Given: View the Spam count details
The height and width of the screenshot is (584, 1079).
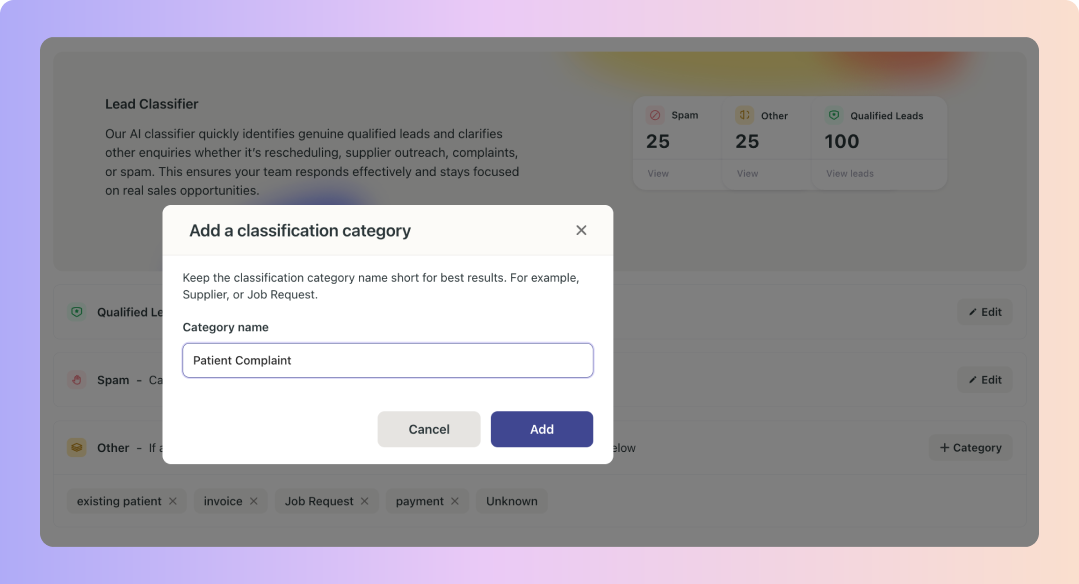Looking at the screenshot, I should [658, 173].
